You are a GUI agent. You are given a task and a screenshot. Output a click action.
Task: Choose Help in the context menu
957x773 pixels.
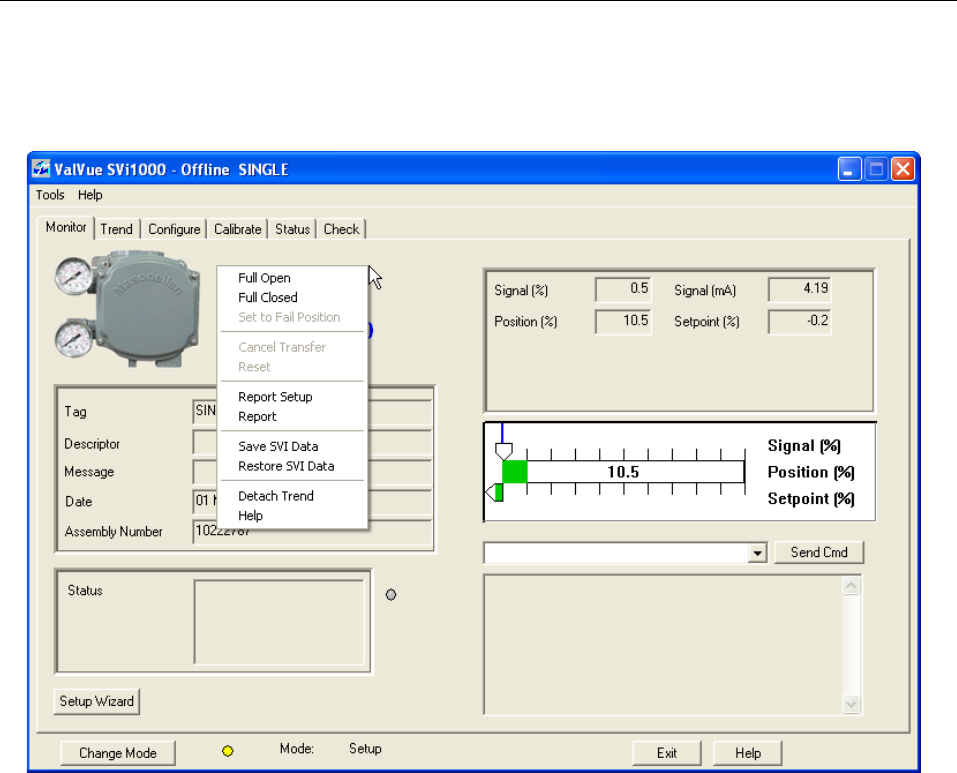point(293,516)
